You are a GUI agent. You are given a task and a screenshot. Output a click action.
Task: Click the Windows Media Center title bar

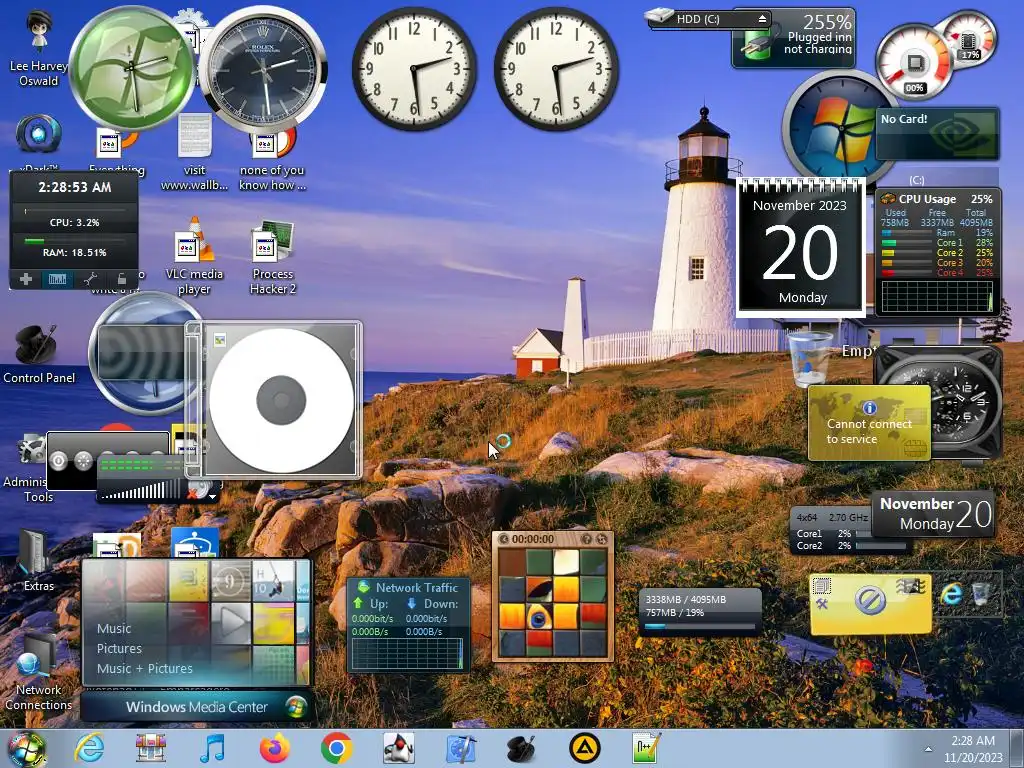[196, 707]
